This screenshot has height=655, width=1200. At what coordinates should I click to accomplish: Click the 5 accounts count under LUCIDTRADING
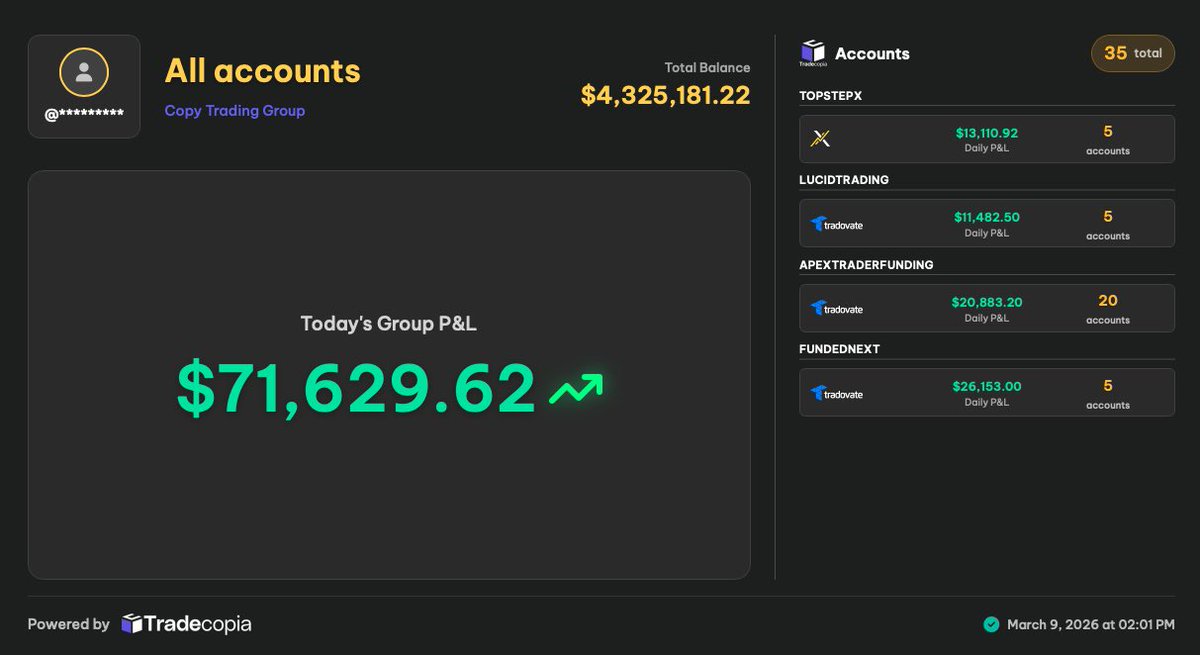tap(1108, 225)
